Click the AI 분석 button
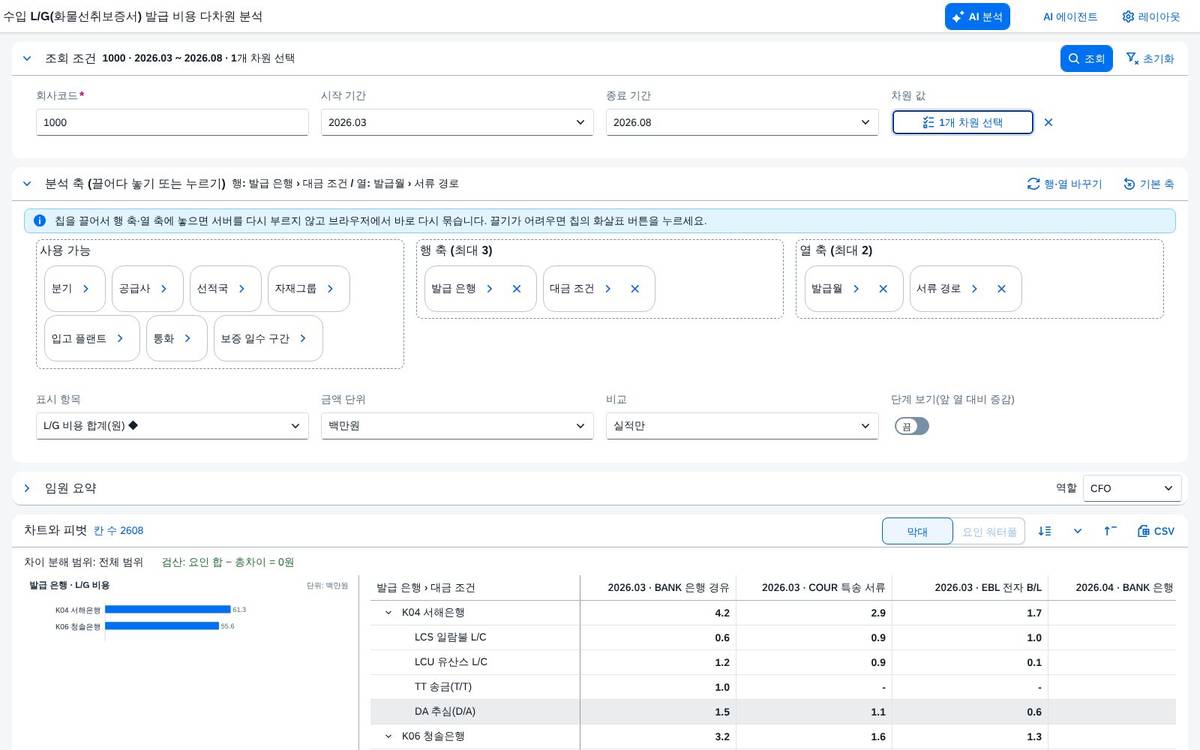Image resolution: width=1200 pixels, height=750 pixels. (x=977, y=17)
